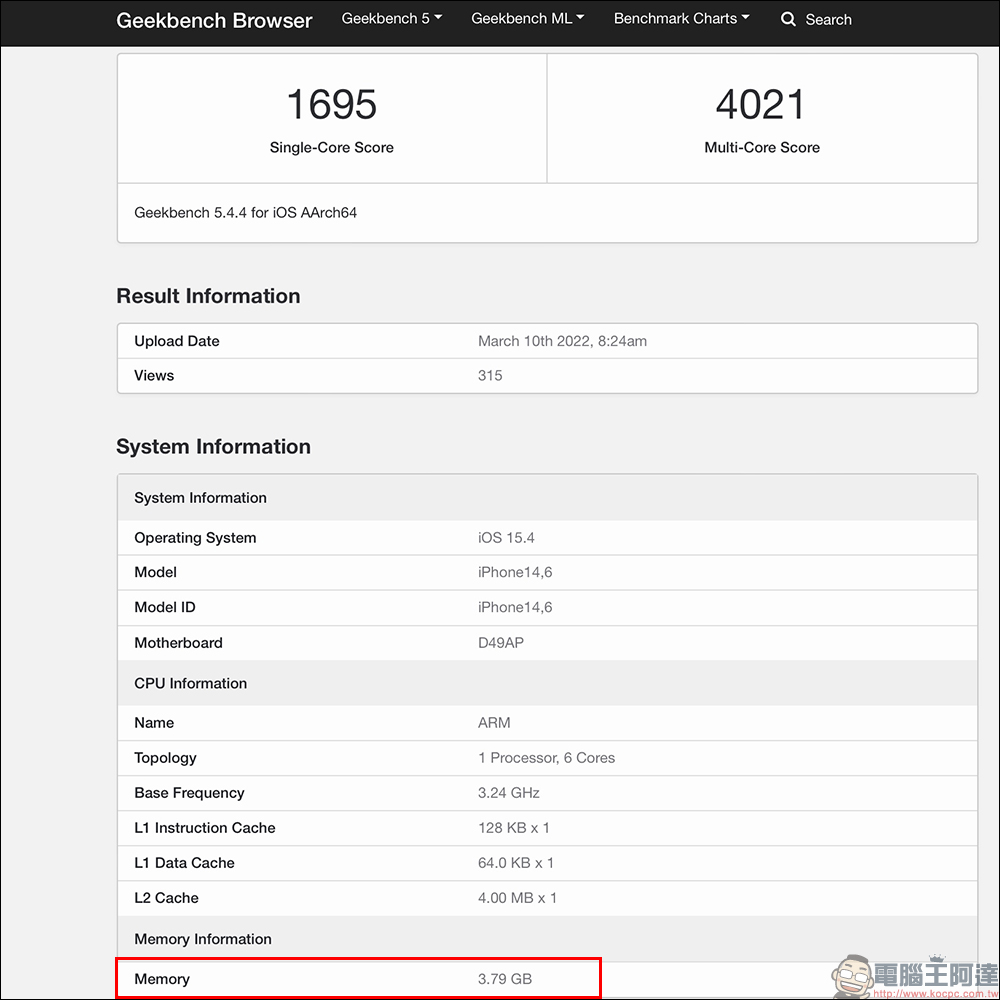Click the L1 Data Cache label

tap(184, 863)
